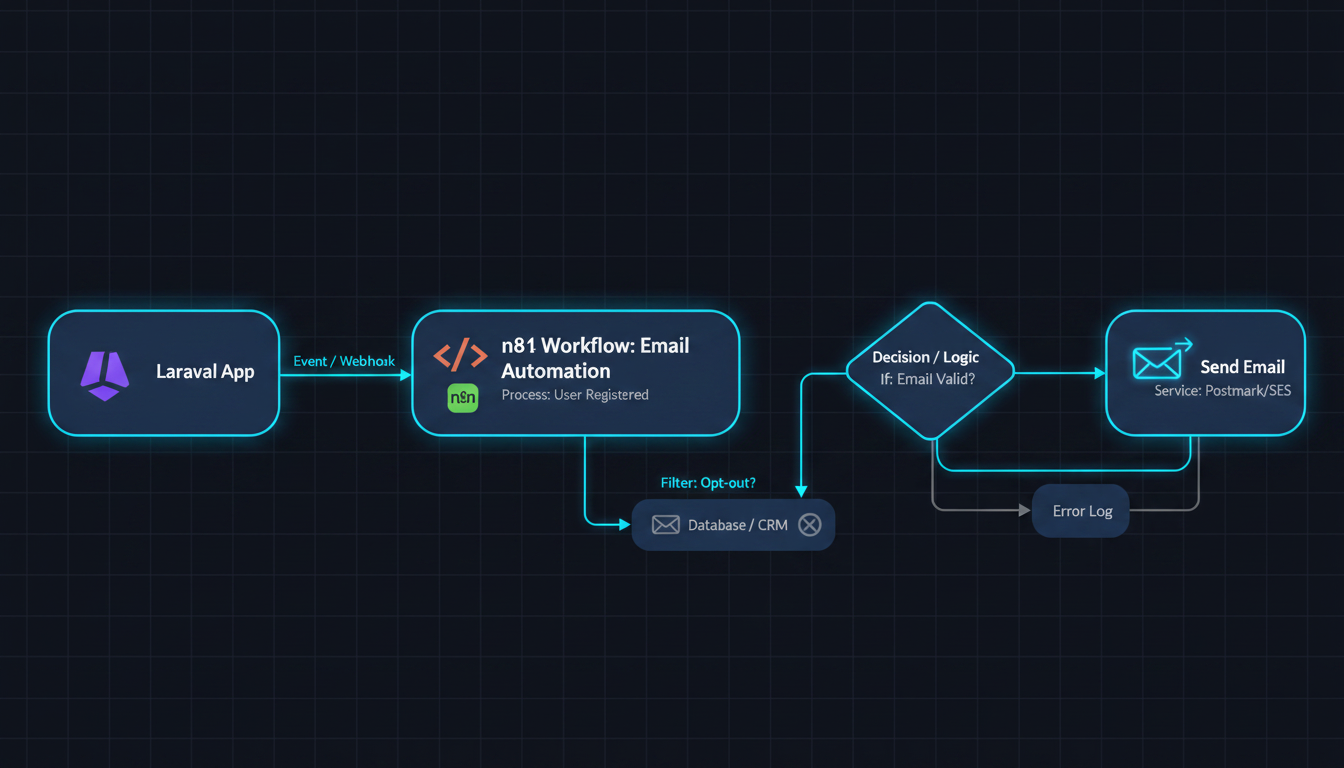Click the Database / CRM node label
Screen dimensions: 1344x768
coord(738,525)
